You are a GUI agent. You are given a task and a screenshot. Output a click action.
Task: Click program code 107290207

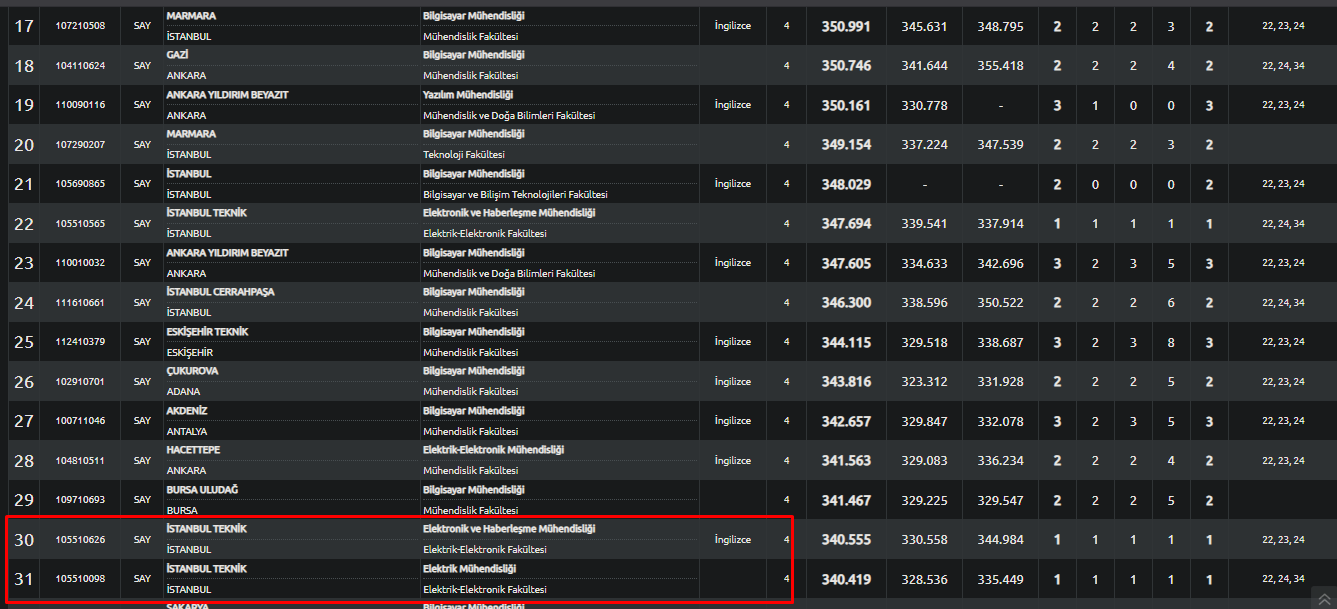81,144
